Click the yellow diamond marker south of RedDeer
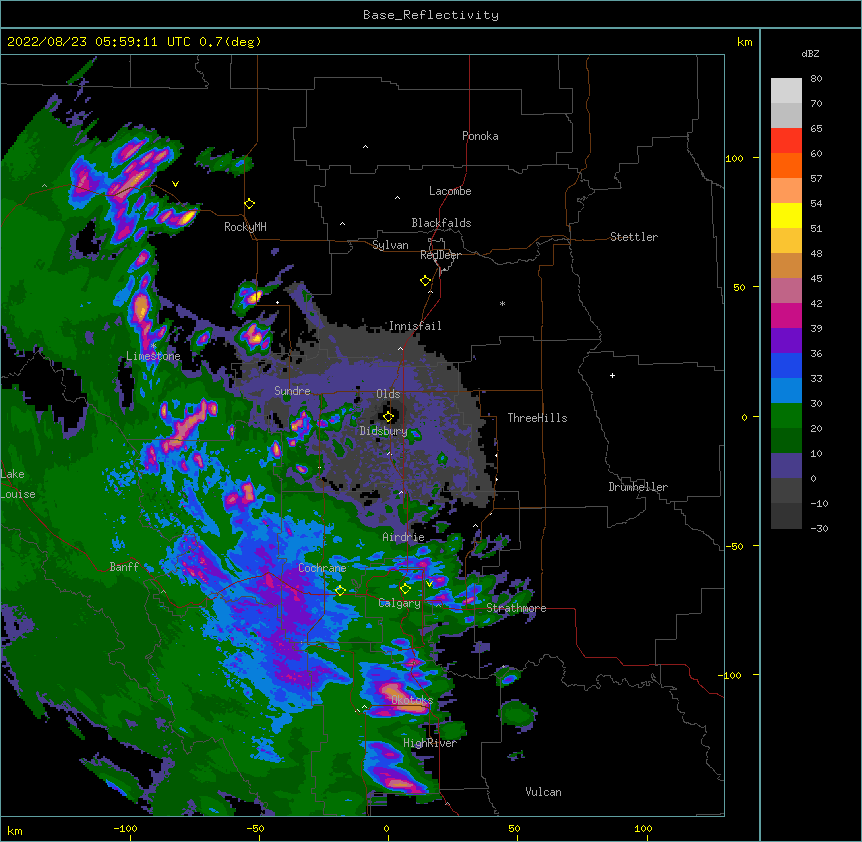Screen dimensions: 862x842 (x=426, y=281)
